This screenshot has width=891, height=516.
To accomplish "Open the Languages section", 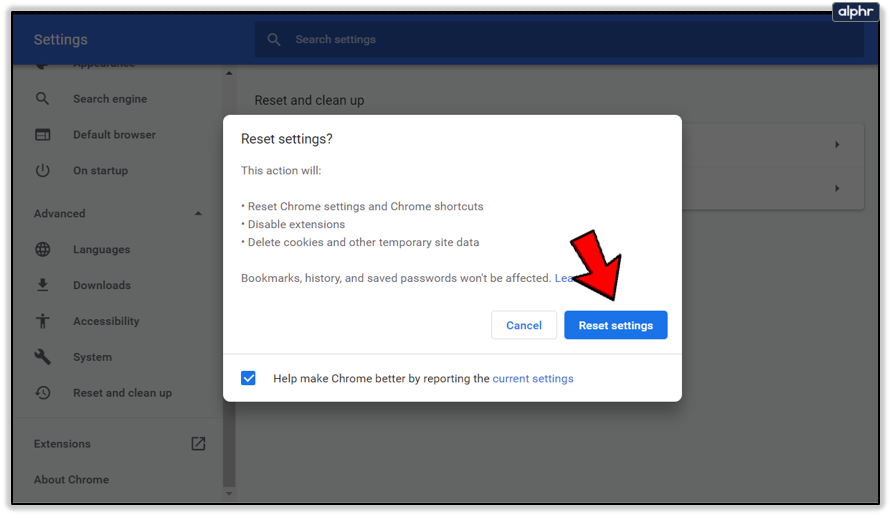I will (101, 249).
